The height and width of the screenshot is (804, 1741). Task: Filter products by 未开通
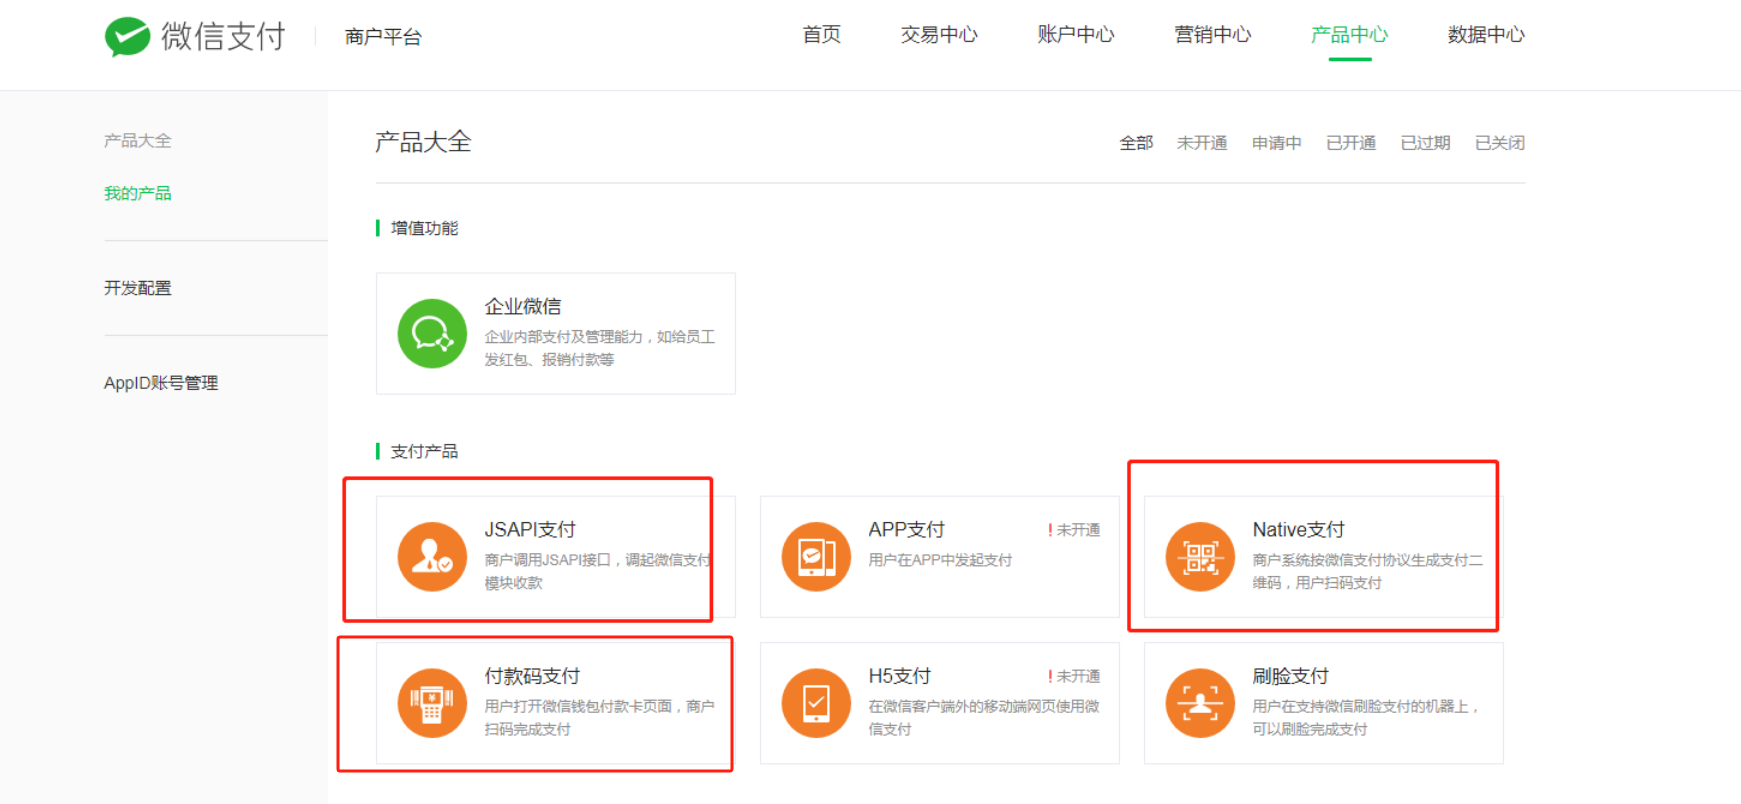tap(1202, 143)
